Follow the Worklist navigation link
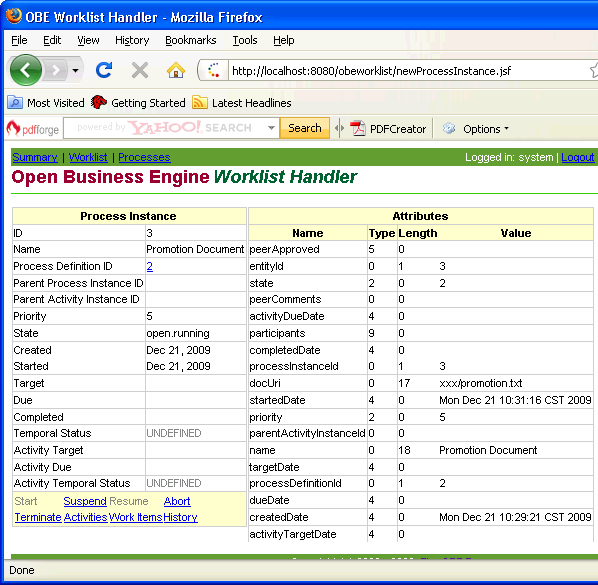Image resolution: width=598 pixels, height=585 pixels. click(x=88, y=157)
